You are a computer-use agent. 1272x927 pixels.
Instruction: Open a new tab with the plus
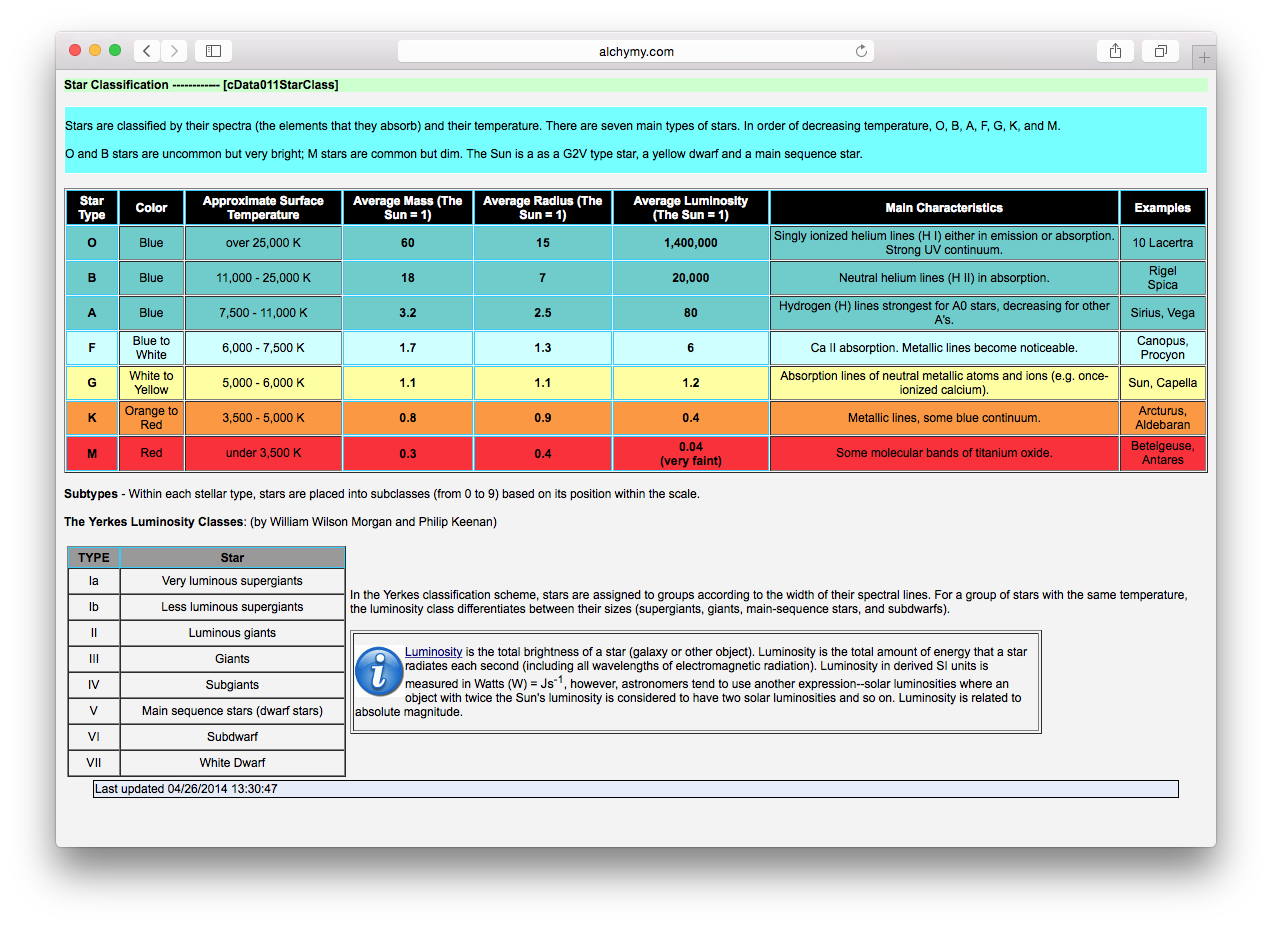[x=1204, y=56]
